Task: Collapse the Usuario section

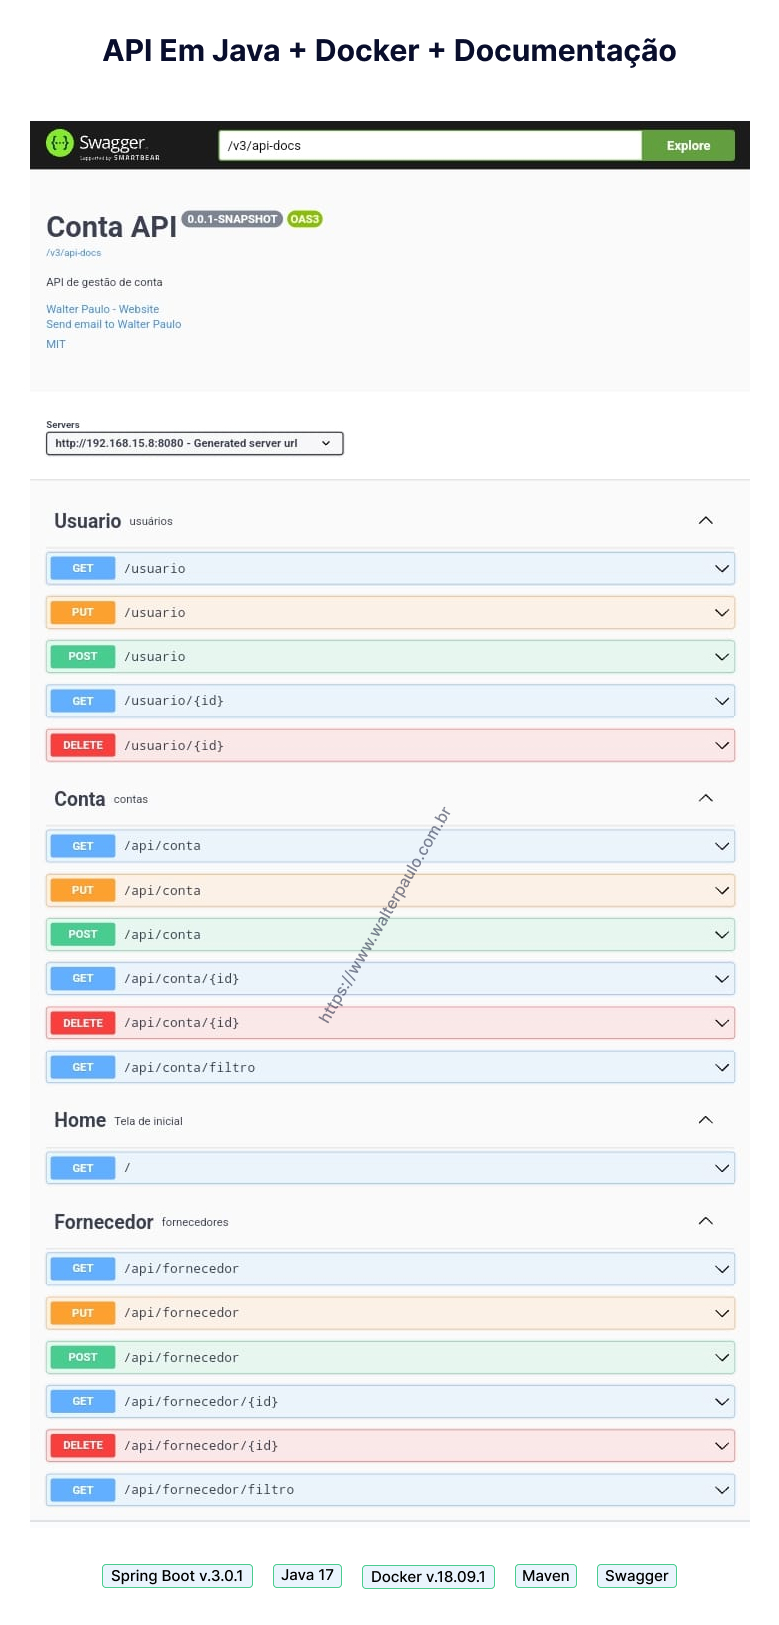Action: click(706, 520)
